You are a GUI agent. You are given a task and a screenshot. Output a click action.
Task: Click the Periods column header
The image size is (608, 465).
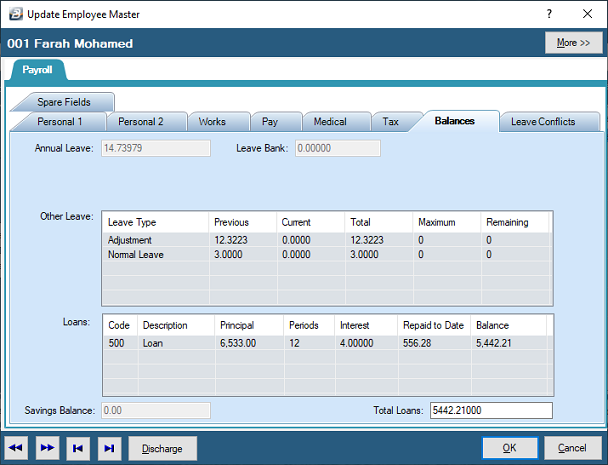point(309,325)
